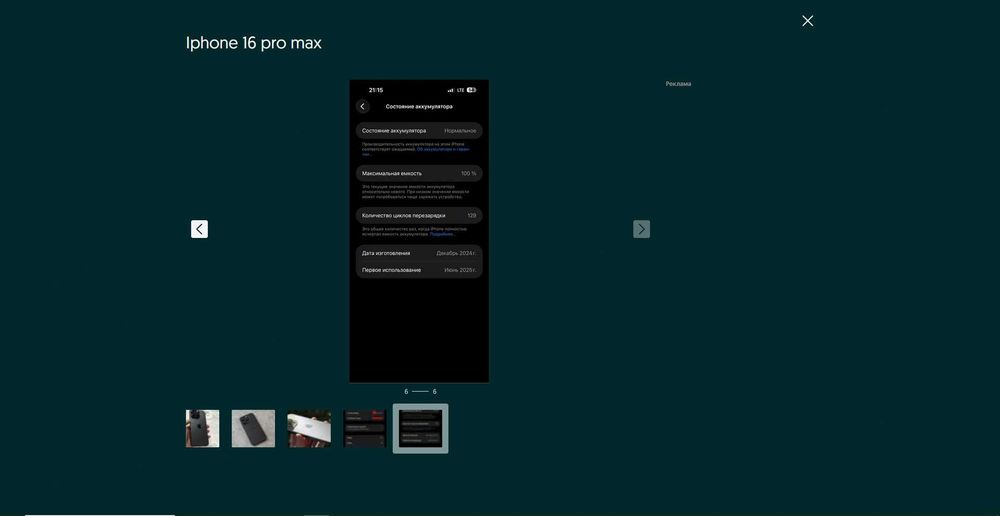The height and width of the screenshot is (516, 1000).
Task: Click the 'Реклама' label
Action: coord(679,84)
